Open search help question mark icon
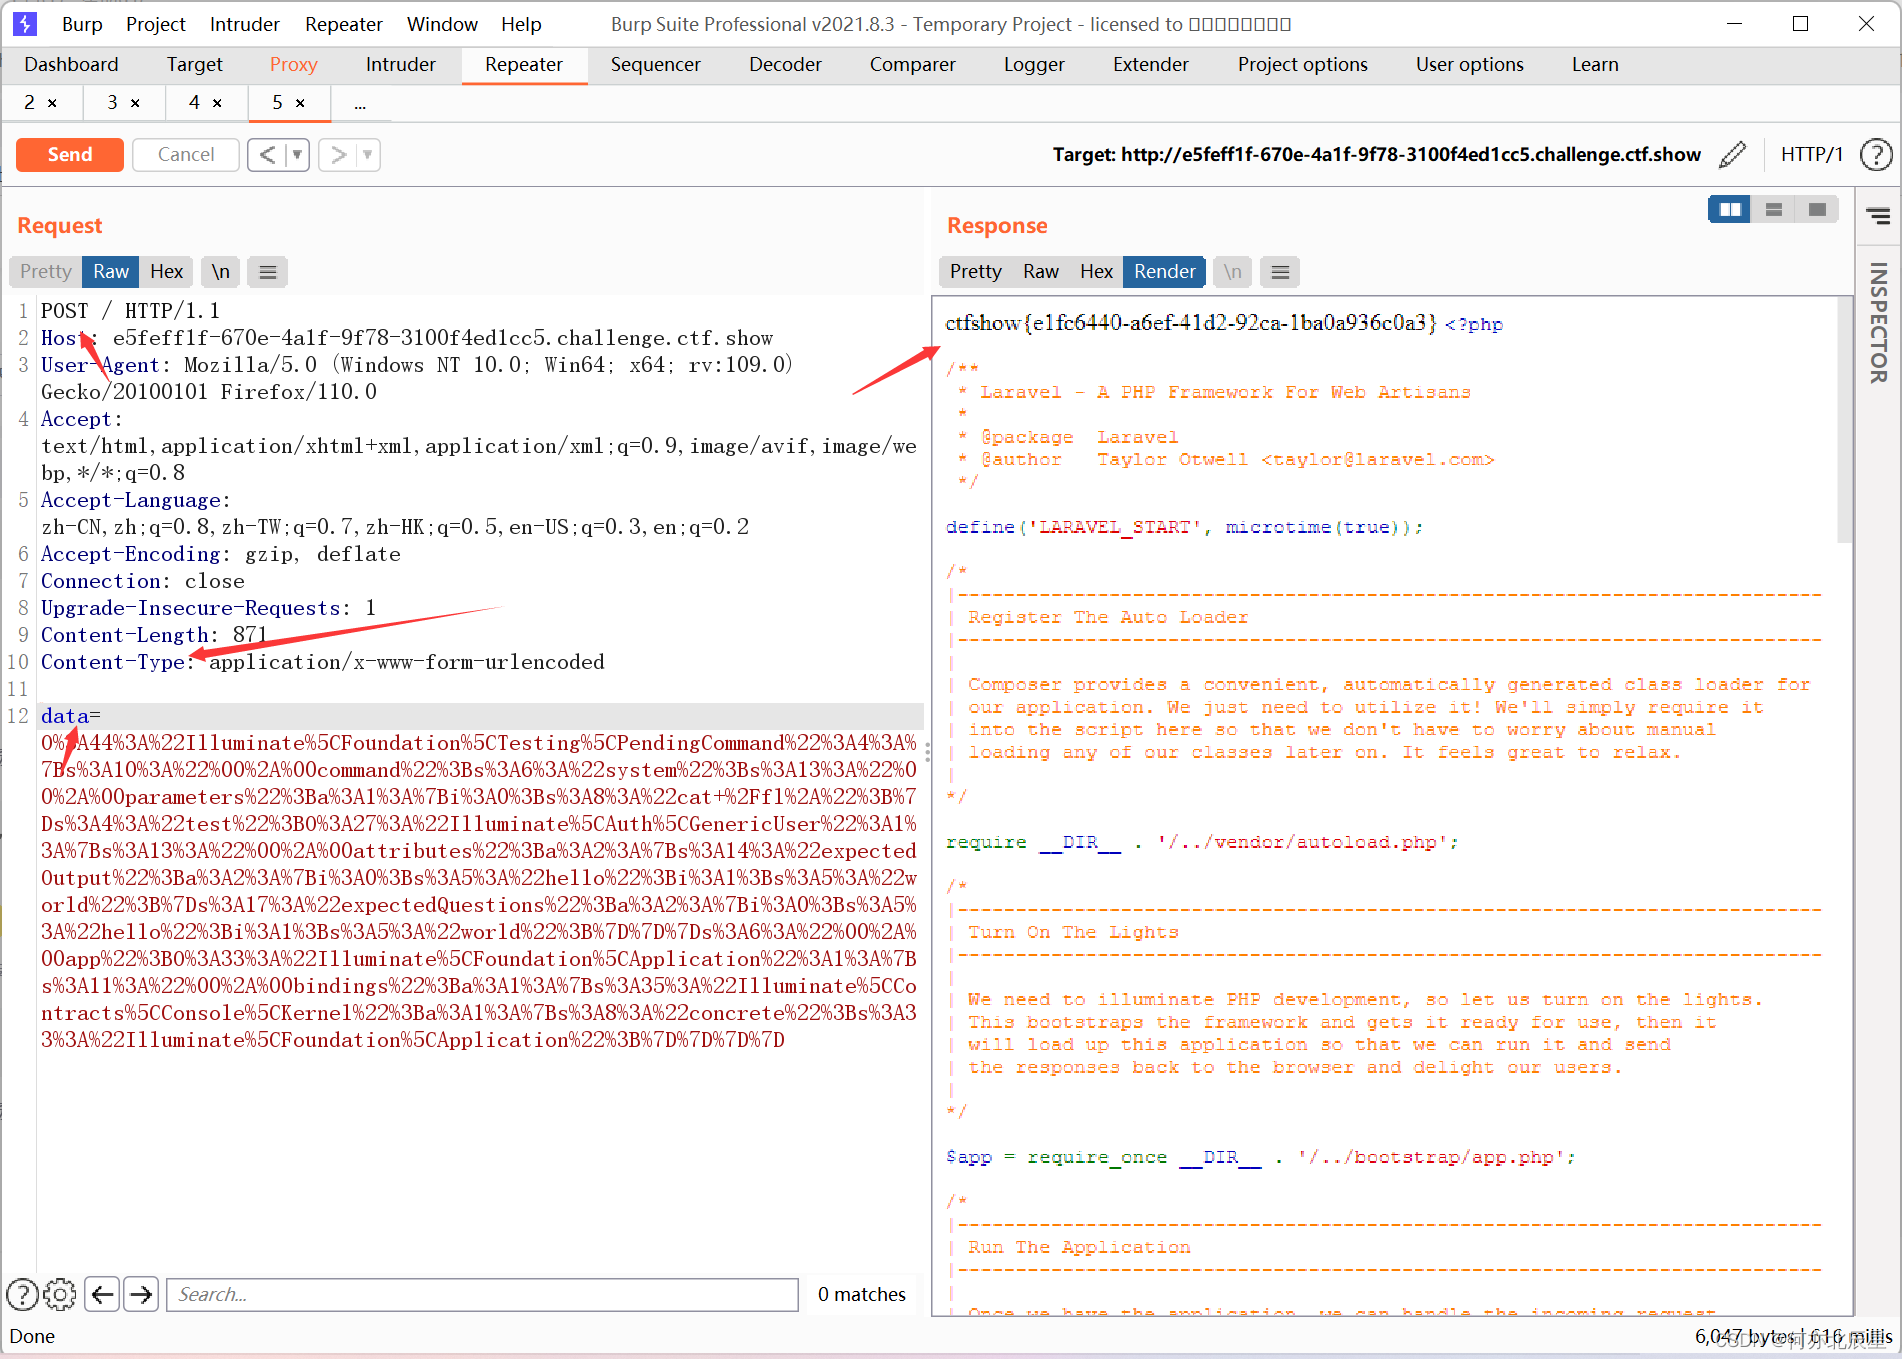This screenshot has width=1902, height=1359. 23,1294
